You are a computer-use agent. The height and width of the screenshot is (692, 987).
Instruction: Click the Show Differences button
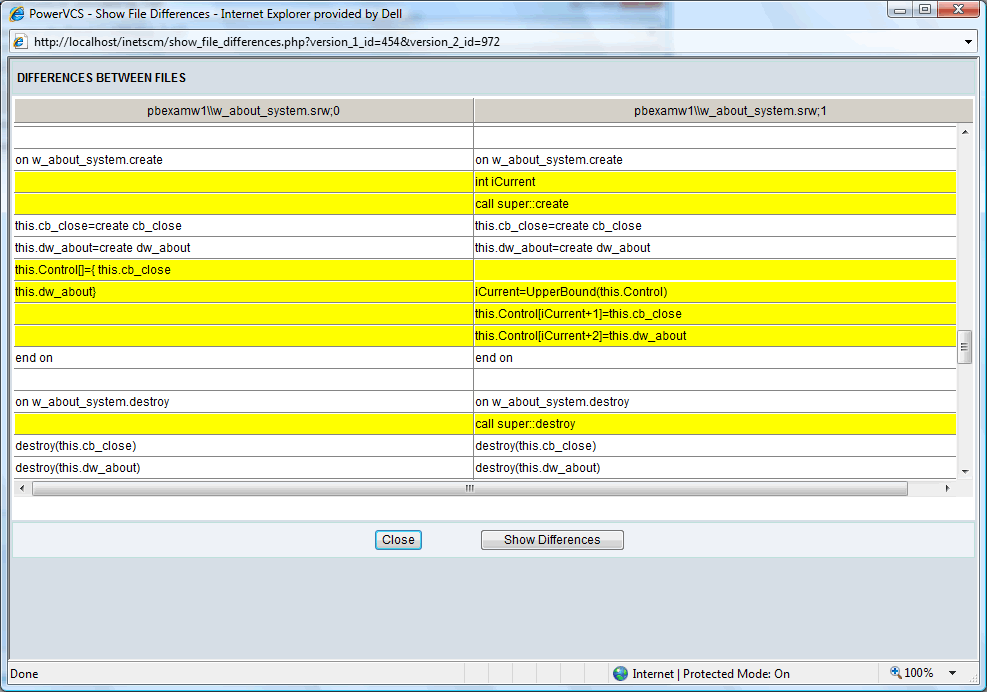click(552, 540)
